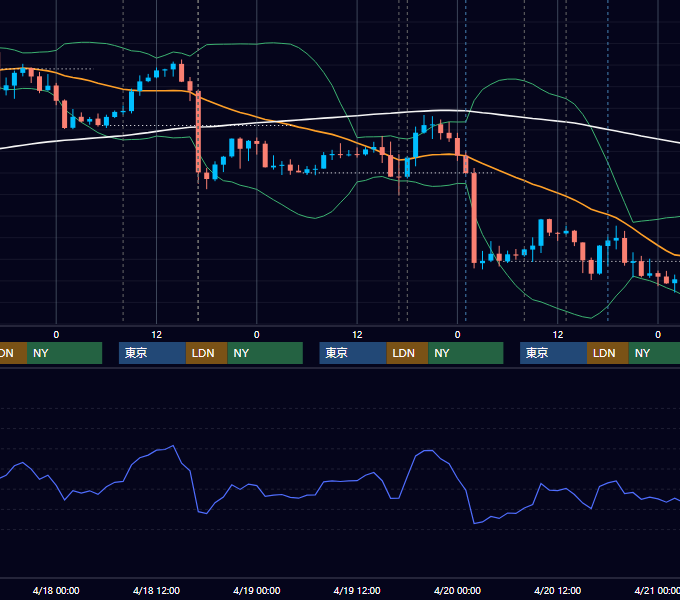
Task: Click hour label 12 above 4/19 12:00
Action: (x=357, y=335)
